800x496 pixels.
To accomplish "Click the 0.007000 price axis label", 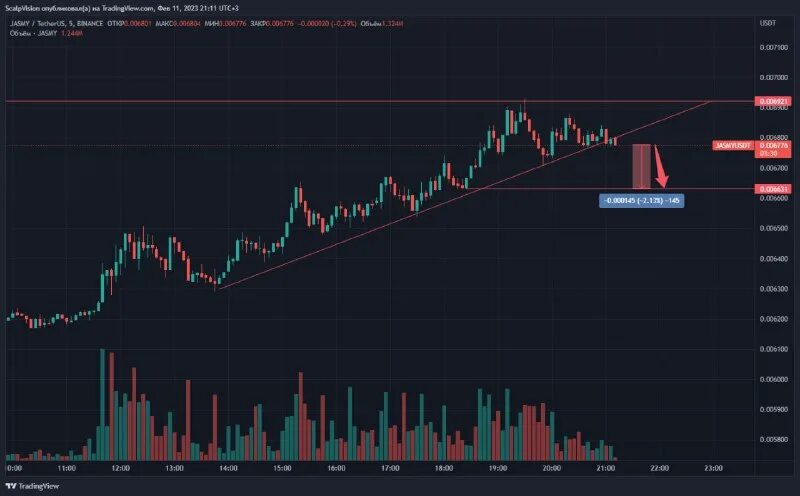I will click(x=773, y=78).
